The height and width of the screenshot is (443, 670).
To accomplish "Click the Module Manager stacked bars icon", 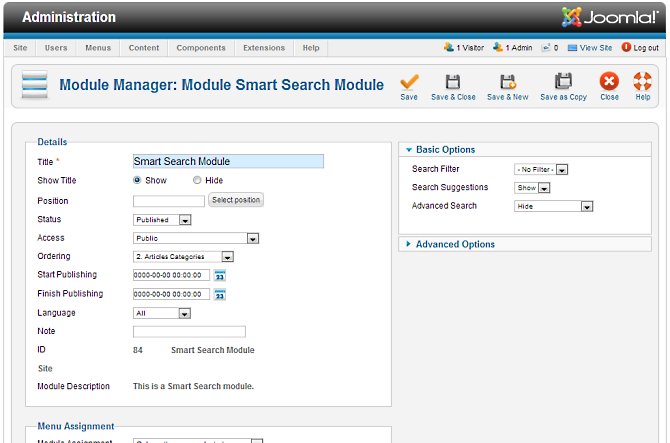I will pyautogui.click(x=35, y=85).
